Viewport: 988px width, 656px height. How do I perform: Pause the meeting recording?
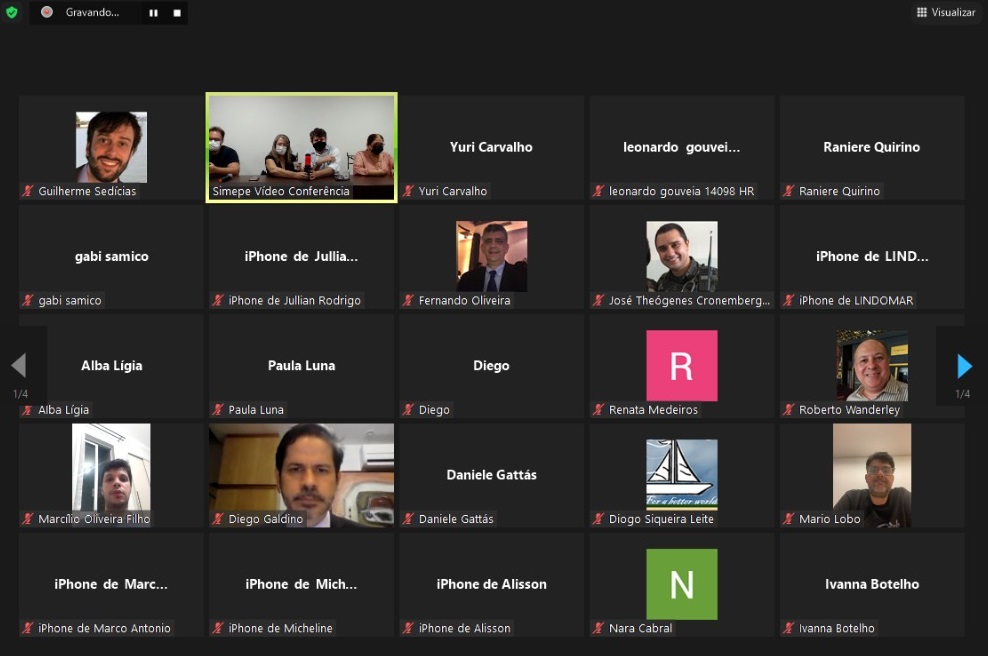coord(153,13)
